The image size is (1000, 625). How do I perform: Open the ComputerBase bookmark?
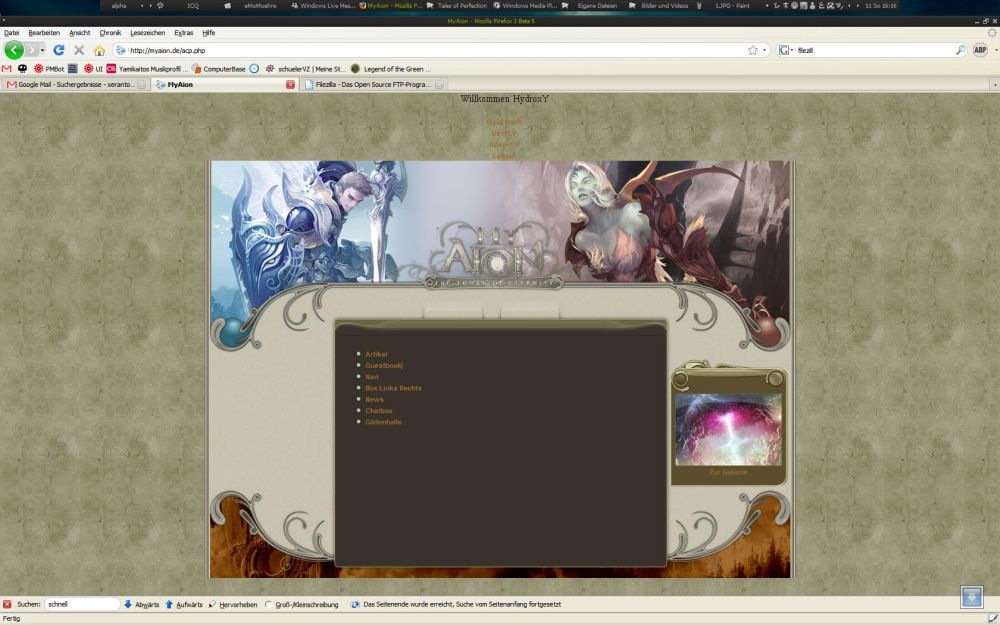pos(219,68)
